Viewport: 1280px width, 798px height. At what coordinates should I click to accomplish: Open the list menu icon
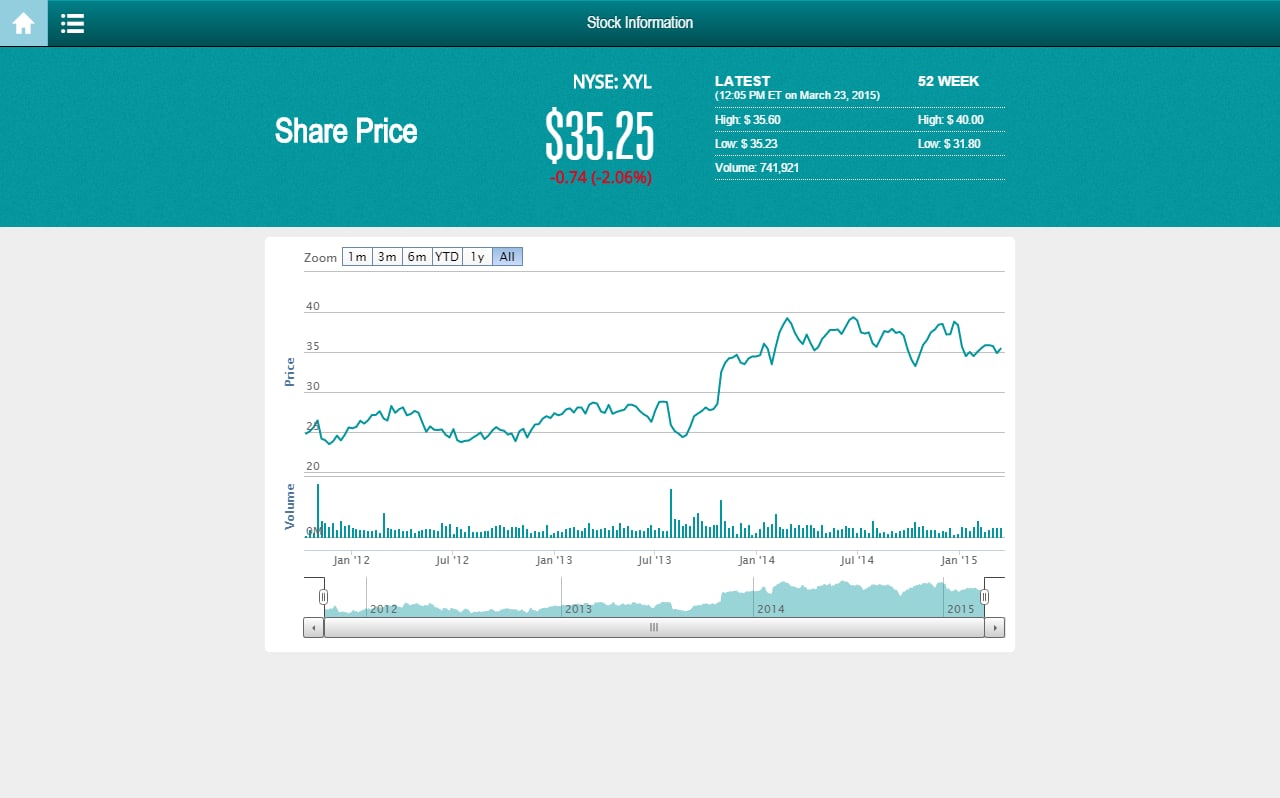(x=72, y=23)
